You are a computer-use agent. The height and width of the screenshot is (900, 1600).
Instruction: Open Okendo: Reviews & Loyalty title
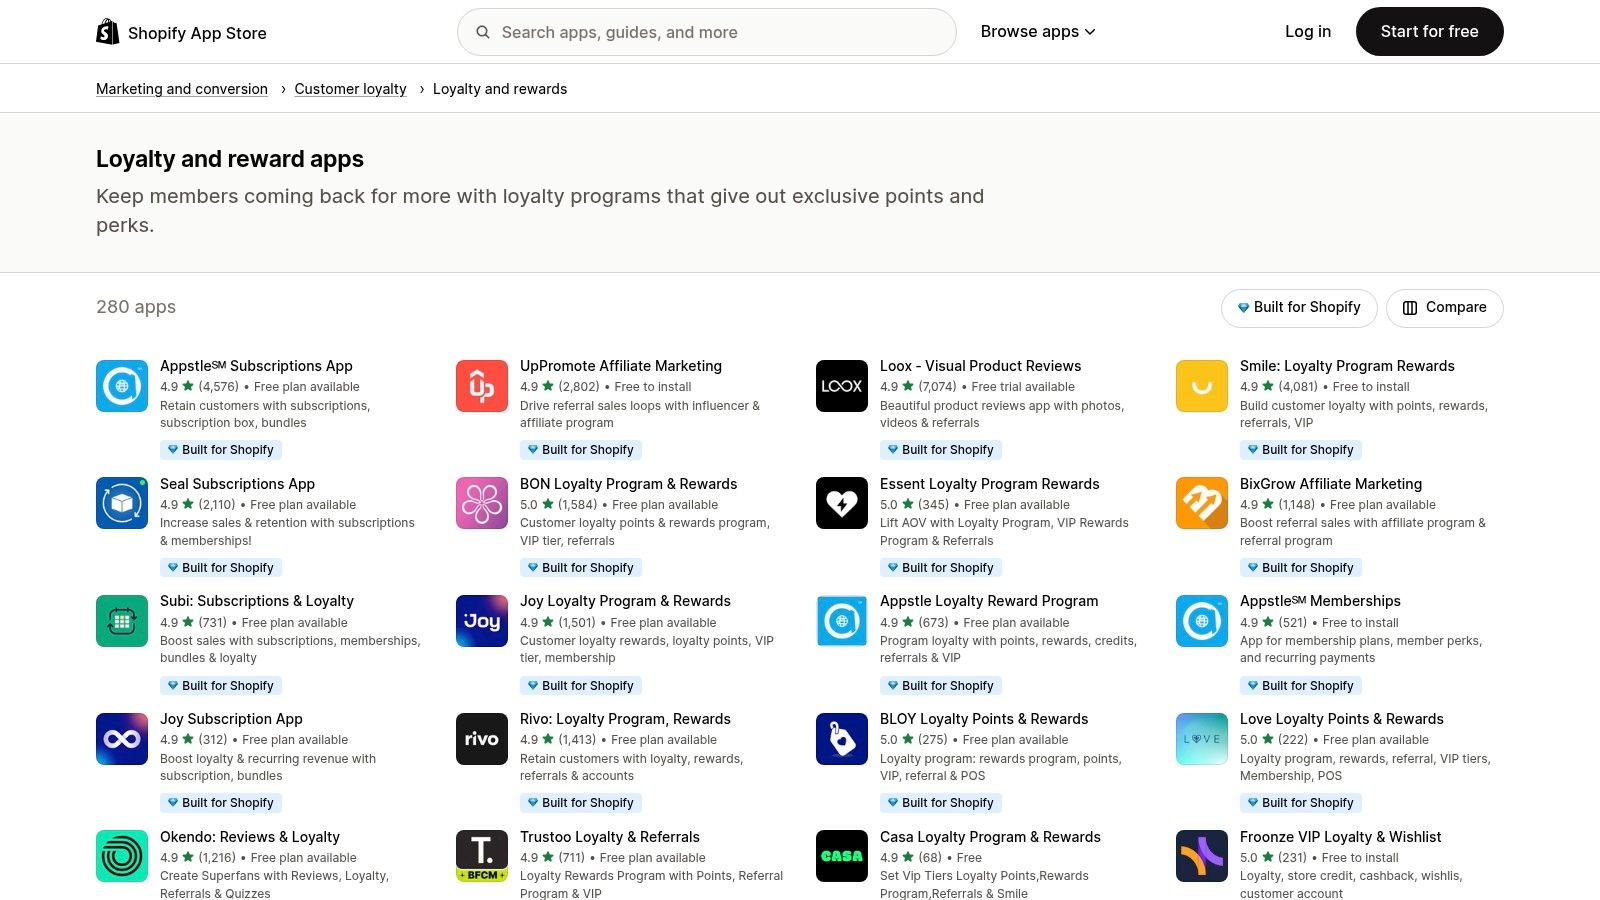pos(250,837)
